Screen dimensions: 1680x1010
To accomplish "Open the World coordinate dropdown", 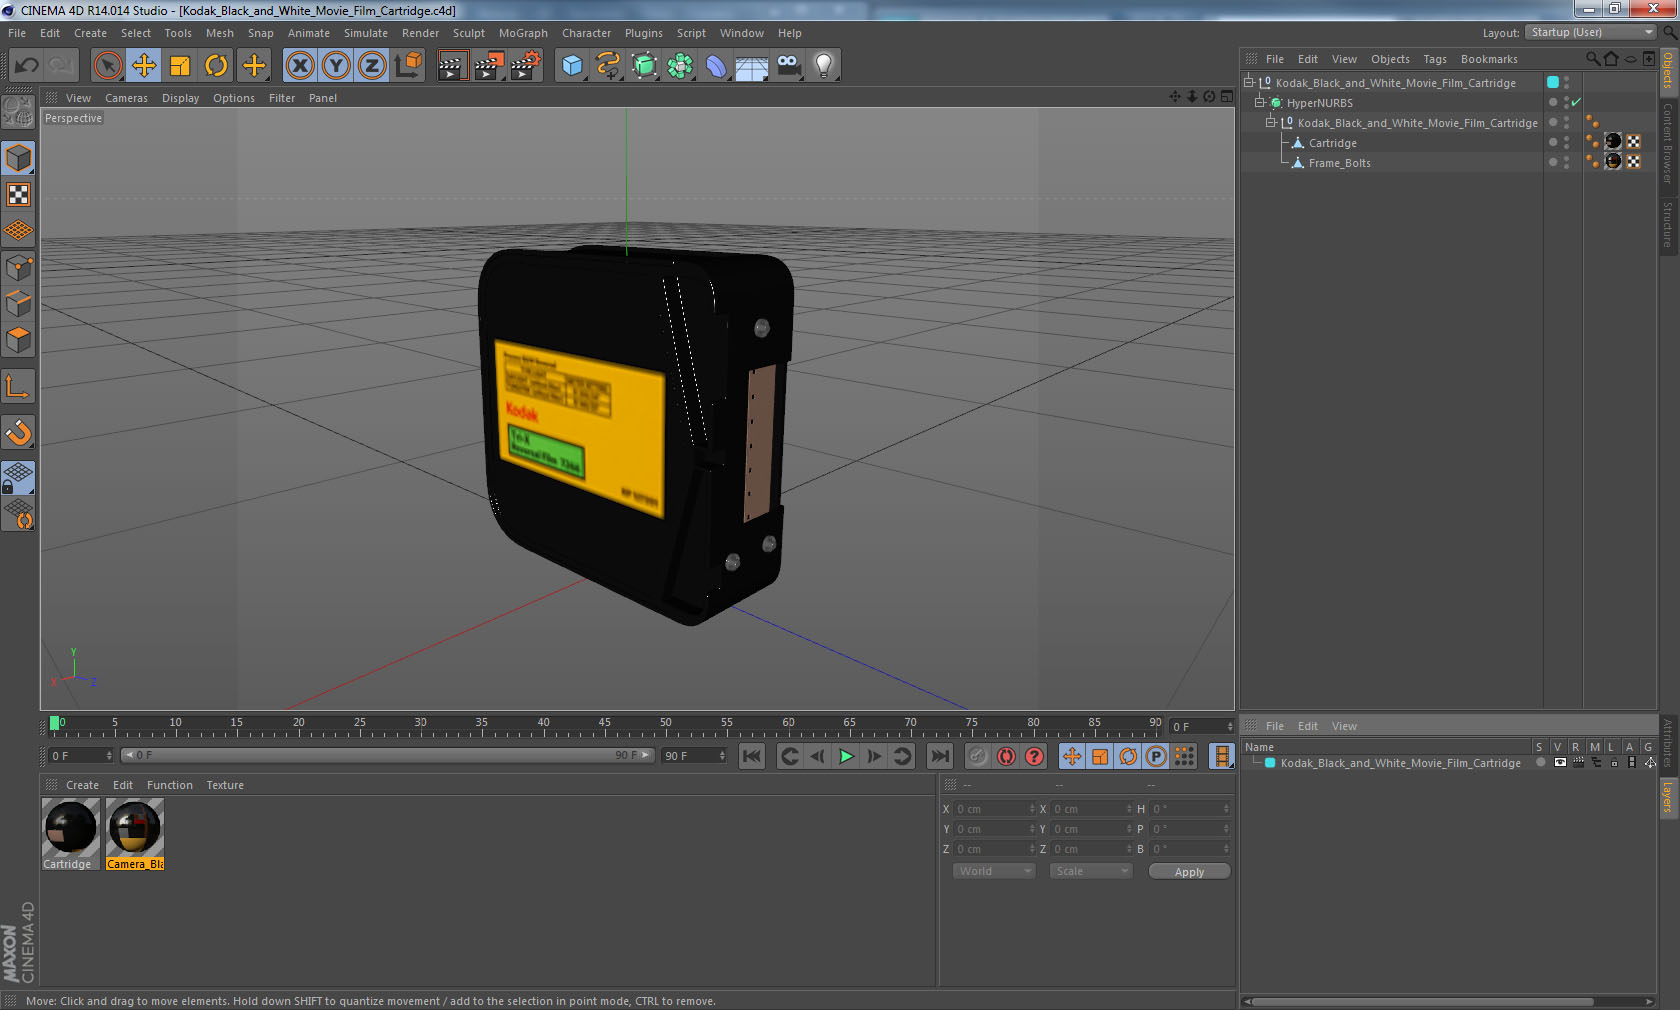I will pos(993,871).
